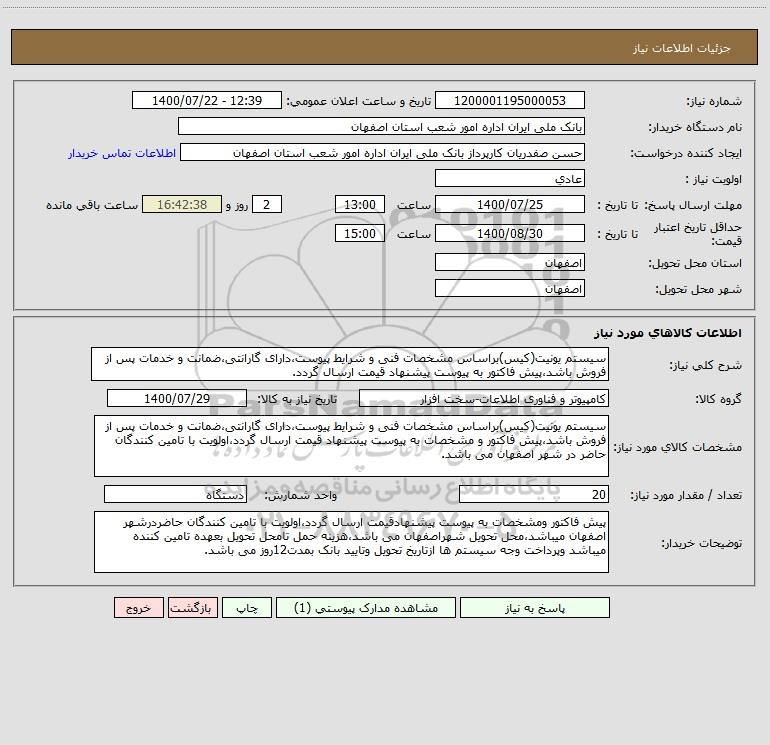
Task: Click the چاپ print button
Action: (x=247, y=607)
